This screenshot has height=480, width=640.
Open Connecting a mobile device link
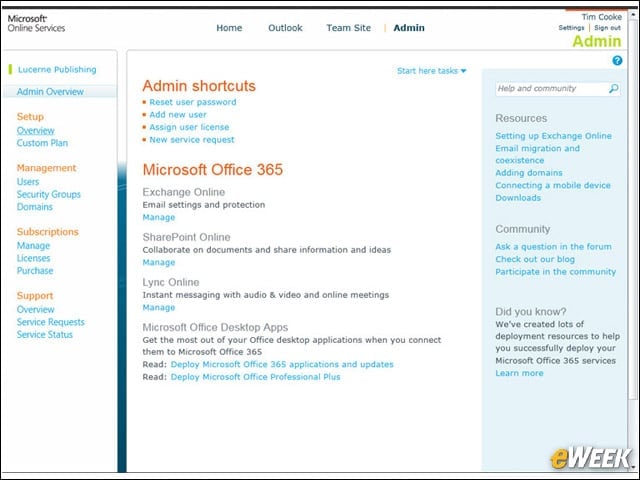[x=553, y=185]
